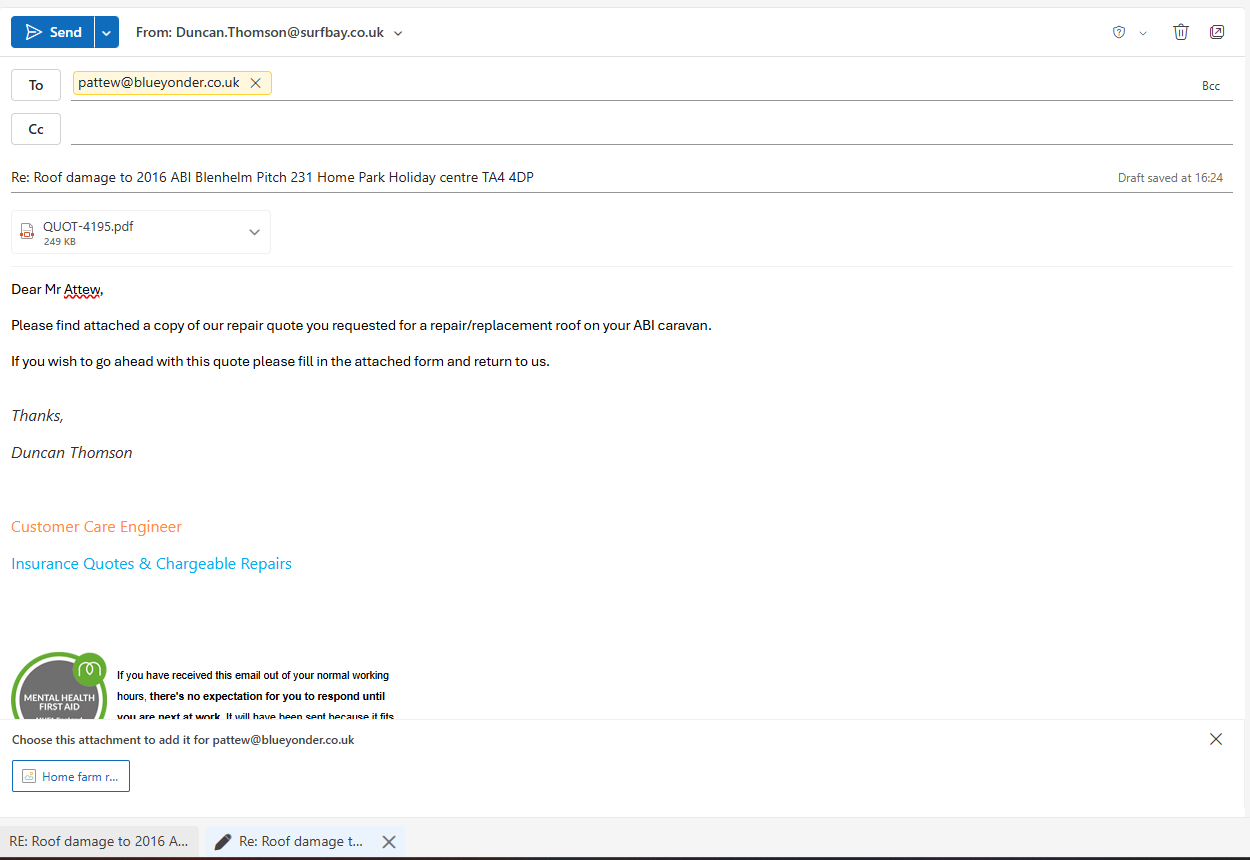Open the send options dropdown arrow
1250x860 pixels.
tap(107, 32)
